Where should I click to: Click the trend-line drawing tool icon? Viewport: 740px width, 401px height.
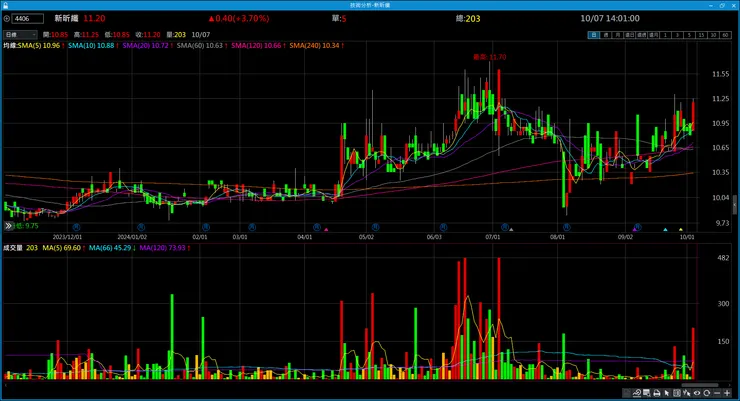(637, 393)
